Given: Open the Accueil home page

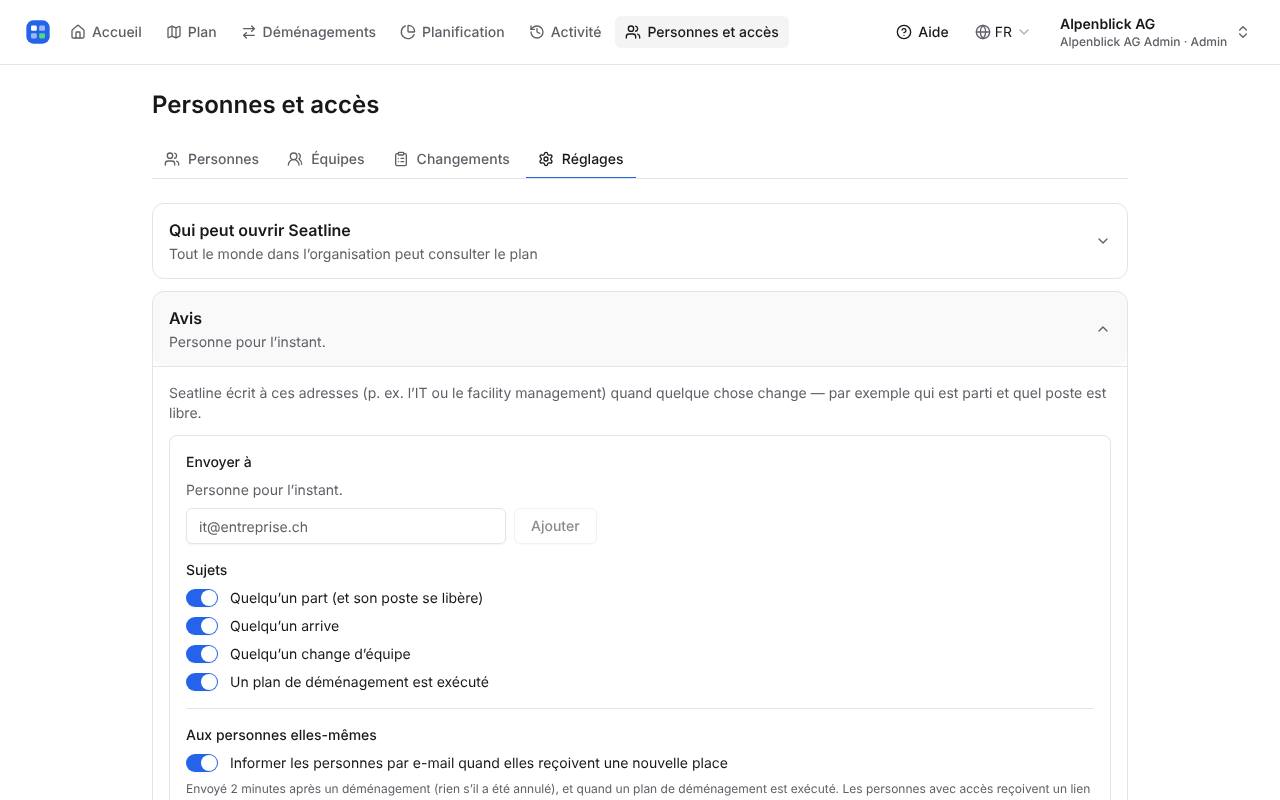Looking at the screenshot, I should 106,32.
